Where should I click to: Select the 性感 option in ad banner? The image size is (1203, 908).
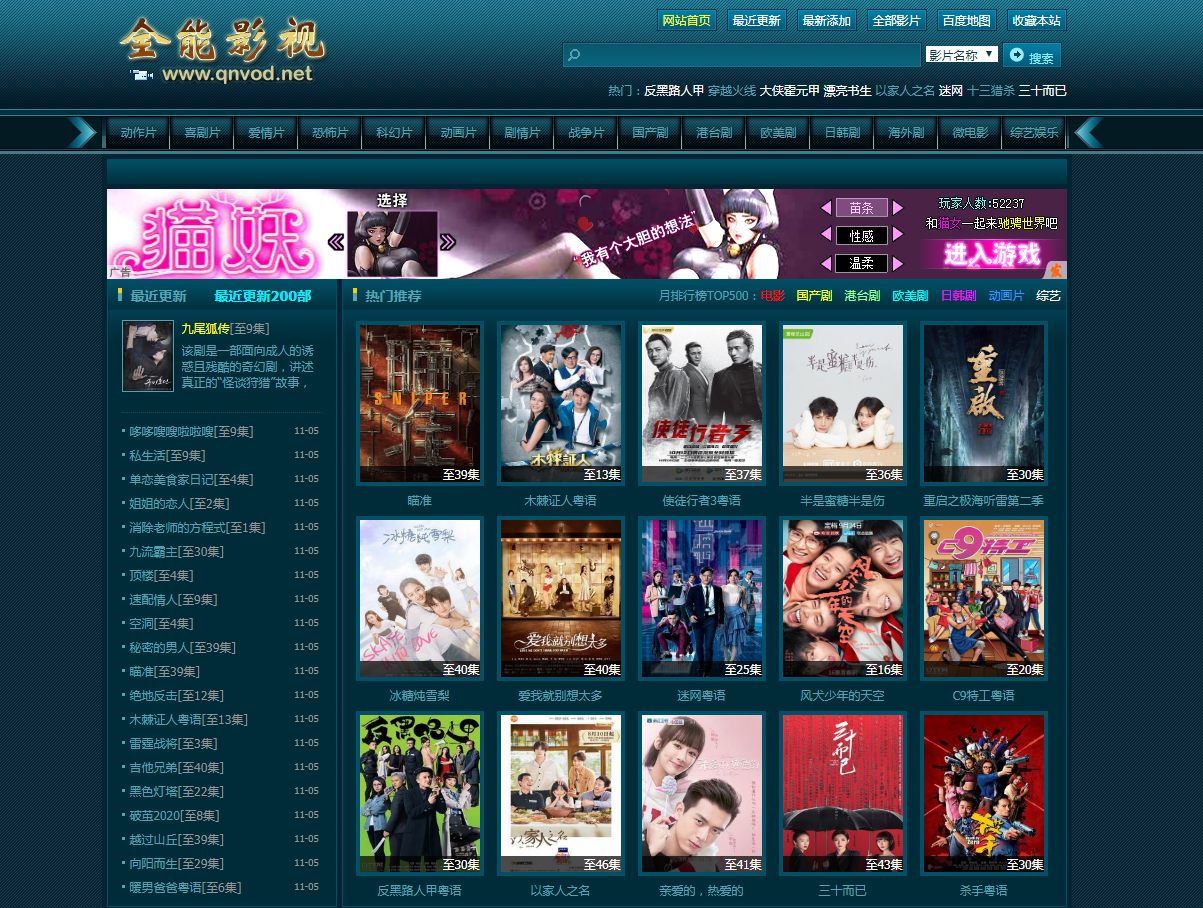[x=861, y=236]
